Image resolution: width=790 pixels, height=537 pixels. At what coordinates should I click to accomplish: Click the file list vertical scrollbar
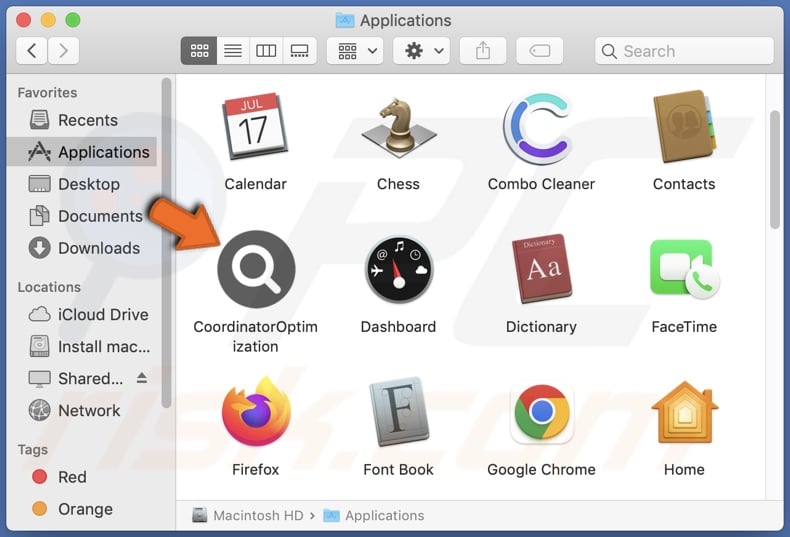click(775, 169)
